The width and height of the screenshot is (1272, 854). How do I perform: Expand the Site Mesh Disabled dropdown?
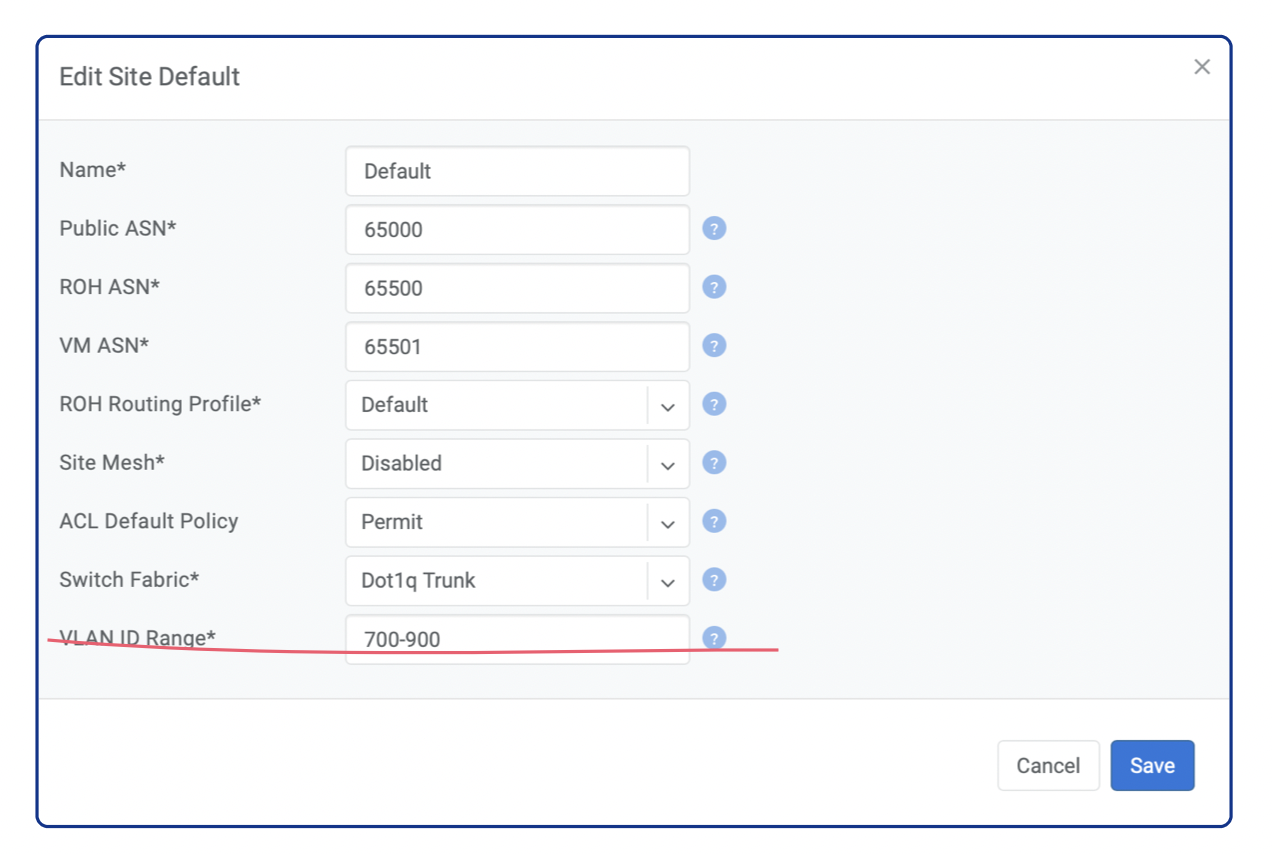(667, 463)
